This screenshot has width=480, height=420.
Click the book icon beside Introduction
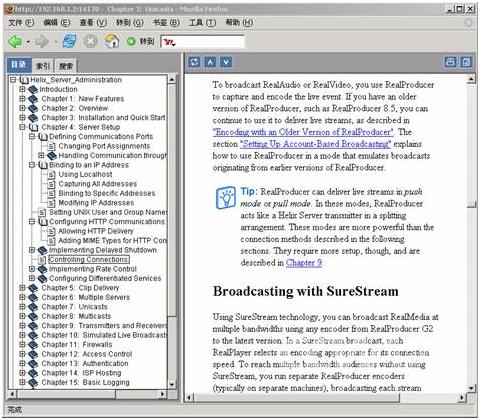[x=33, y=90]
